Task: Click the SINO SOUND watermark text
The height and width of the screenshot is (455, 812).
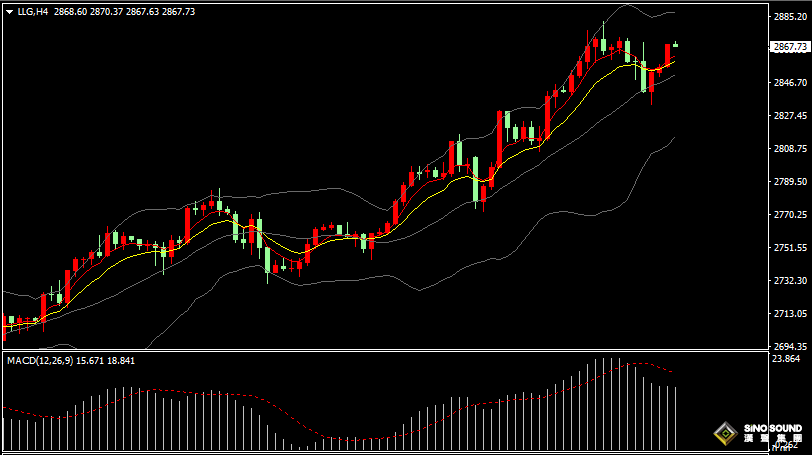Action: click(772, 428)
